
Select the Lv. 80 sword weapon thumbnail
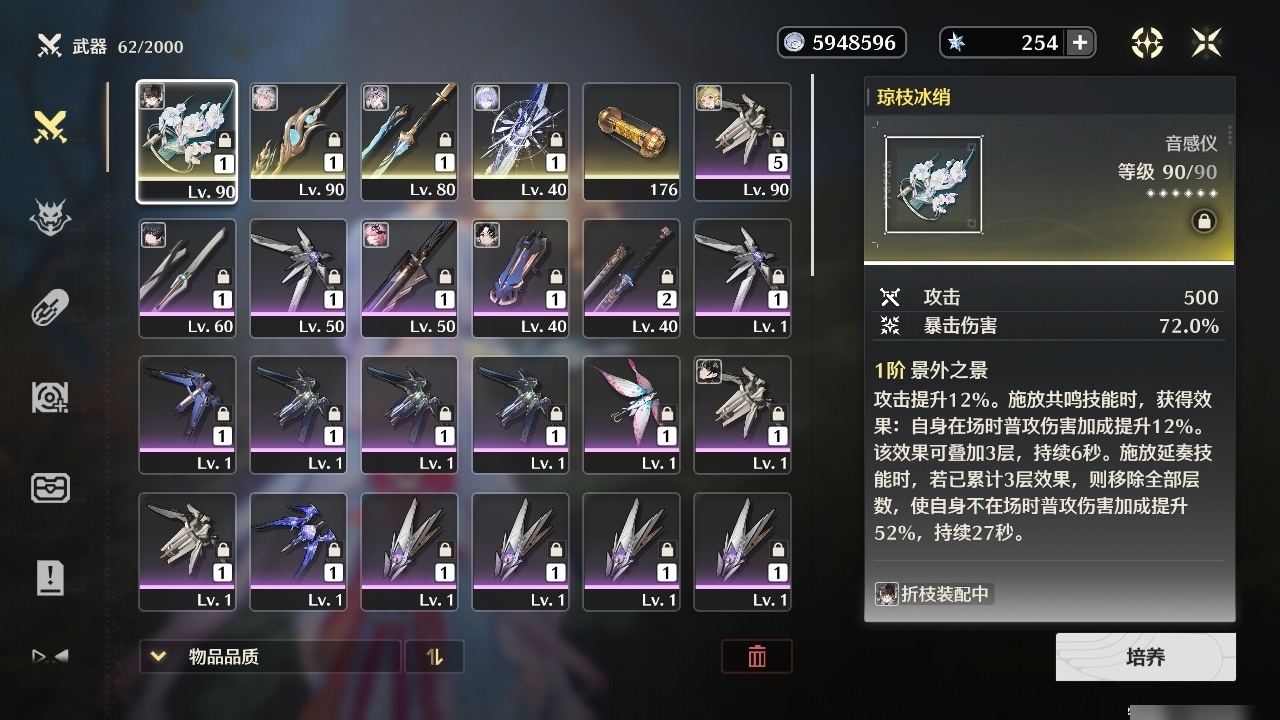409,141
